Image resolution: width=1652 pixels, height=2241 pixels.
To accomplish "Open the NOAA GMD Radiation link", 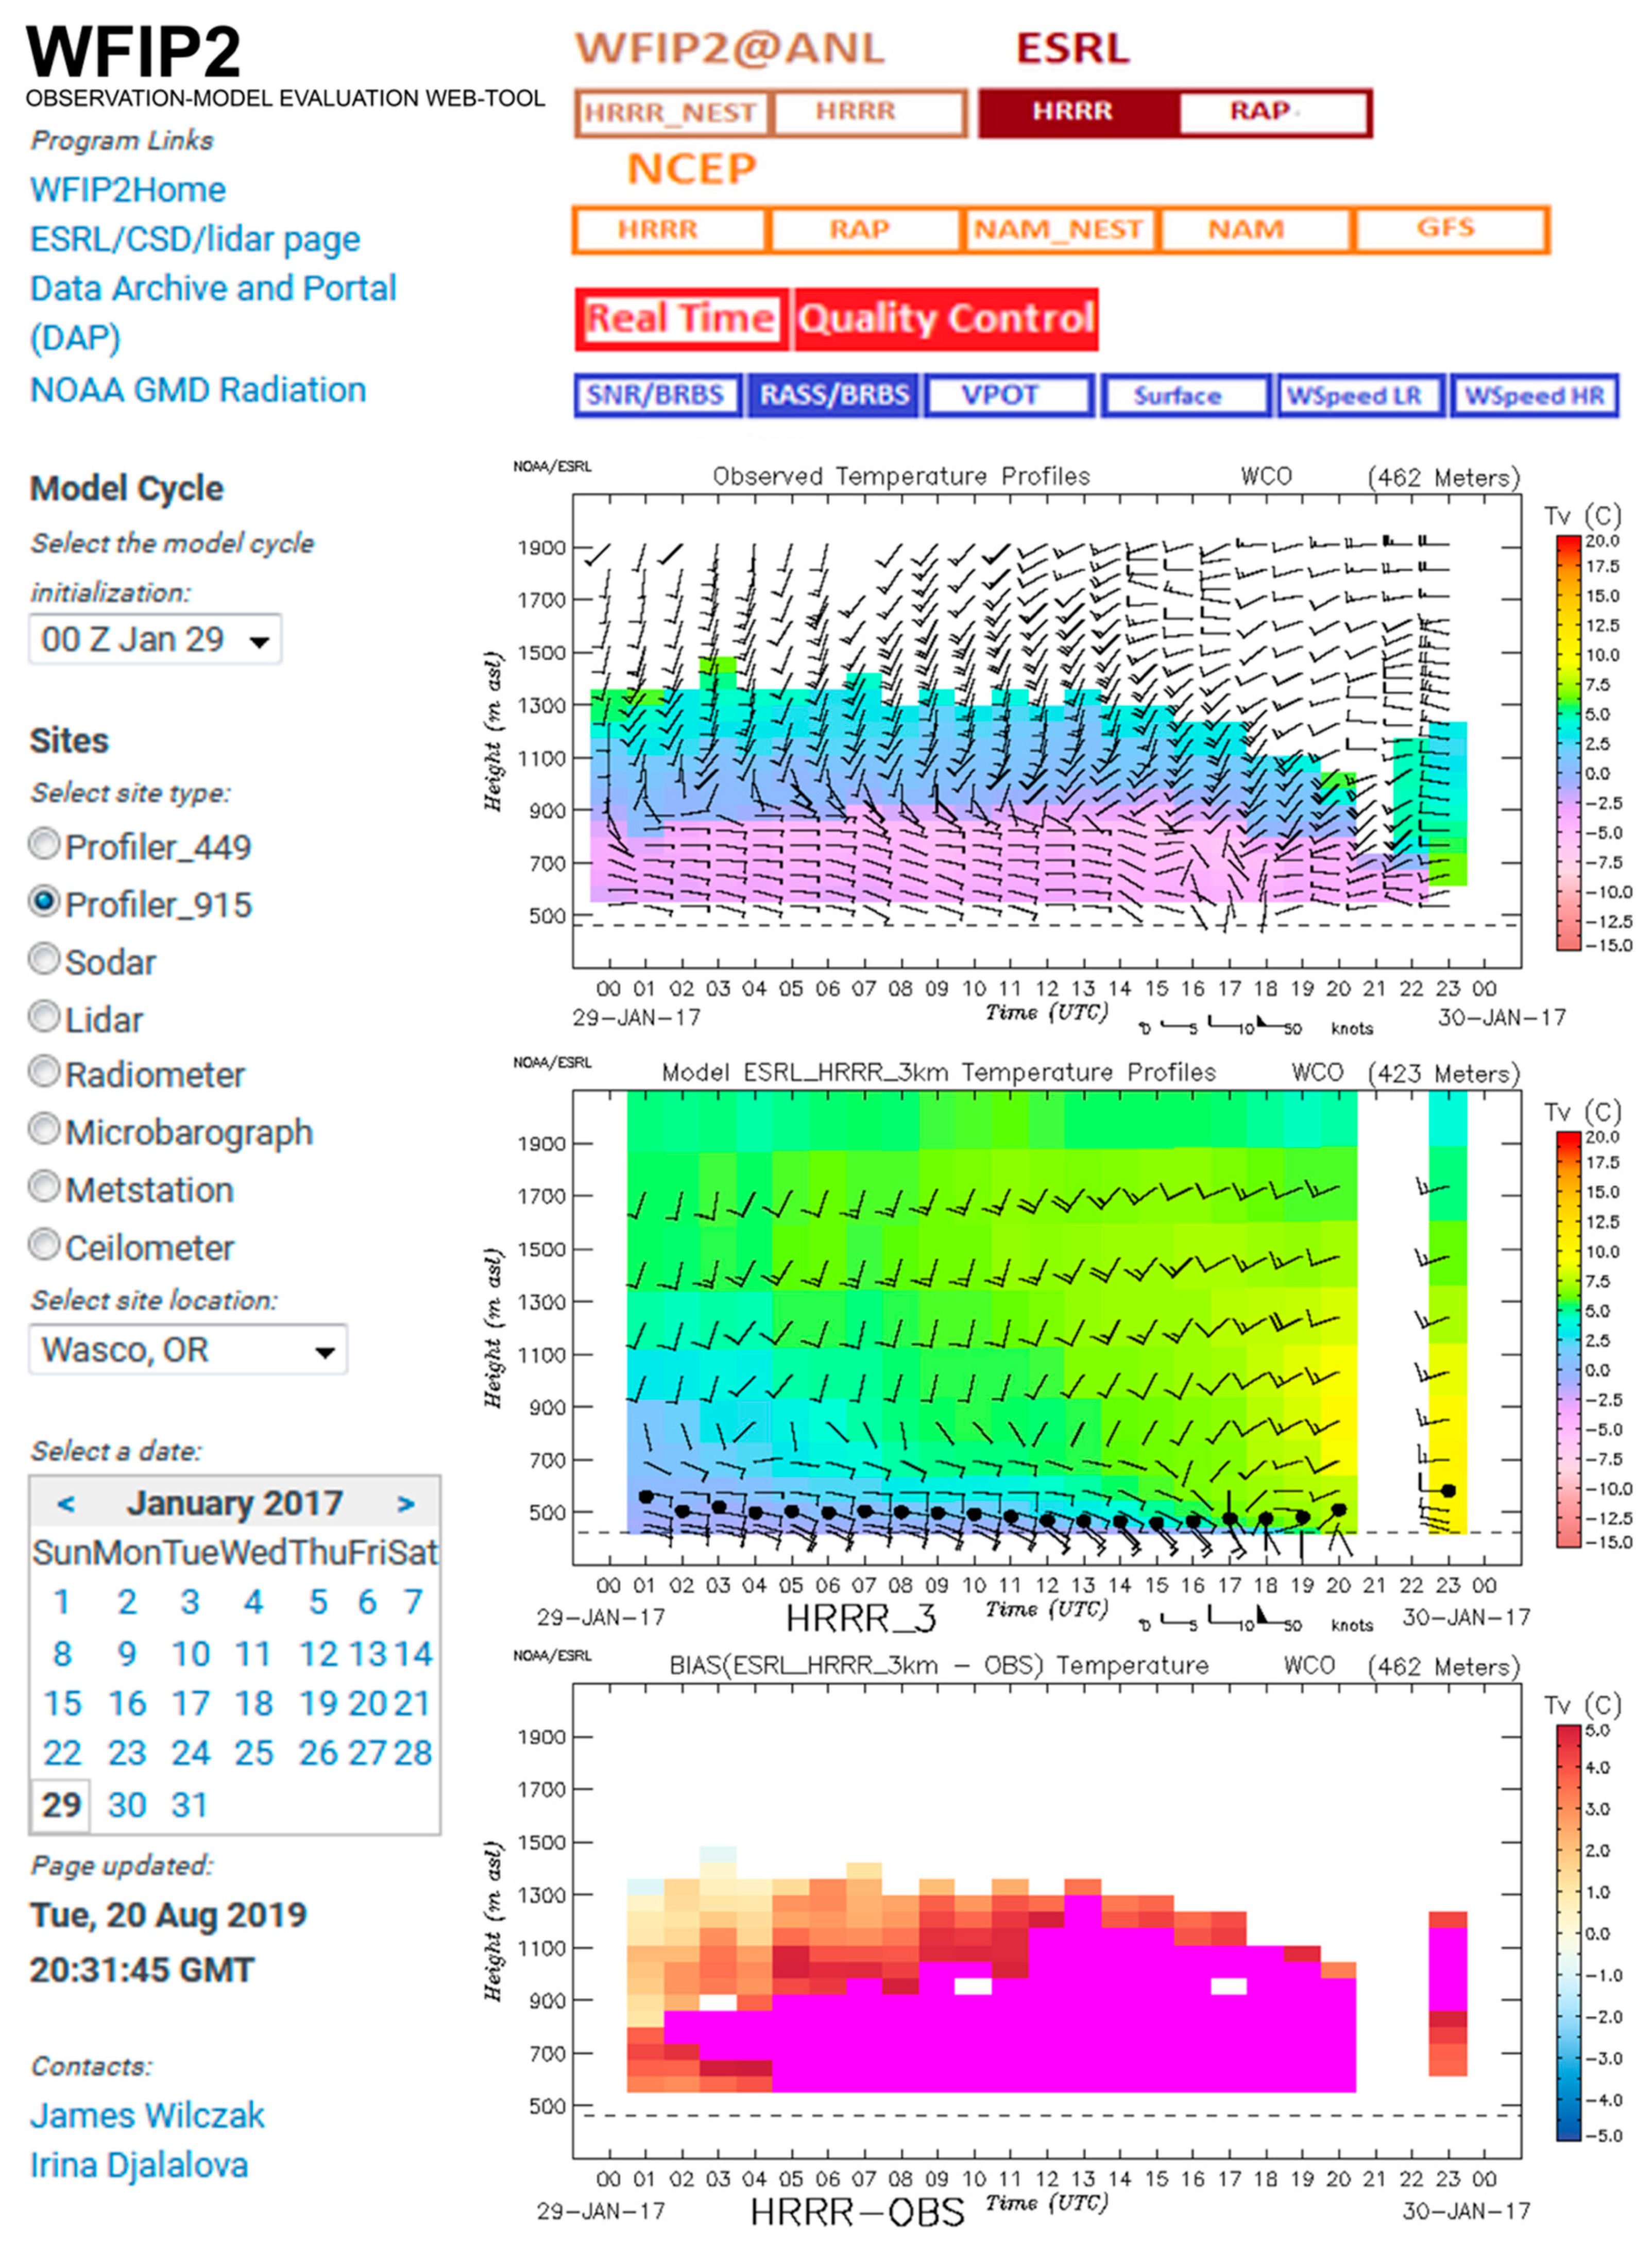I will coord(198,390).
